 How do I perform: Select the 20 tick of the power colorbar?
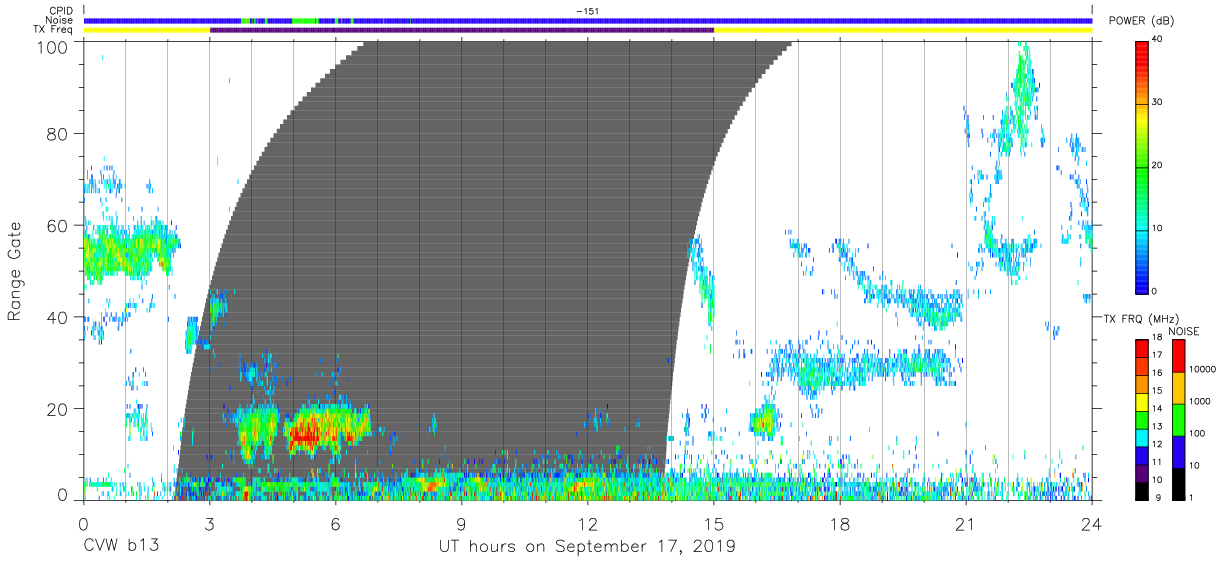(x=1157, y=166)
